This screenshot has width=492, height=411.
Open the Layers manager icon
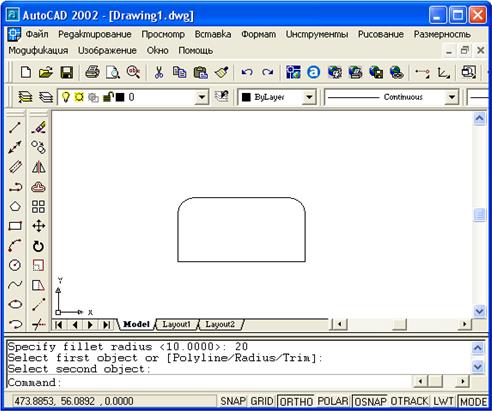click(x=25, y=97)
